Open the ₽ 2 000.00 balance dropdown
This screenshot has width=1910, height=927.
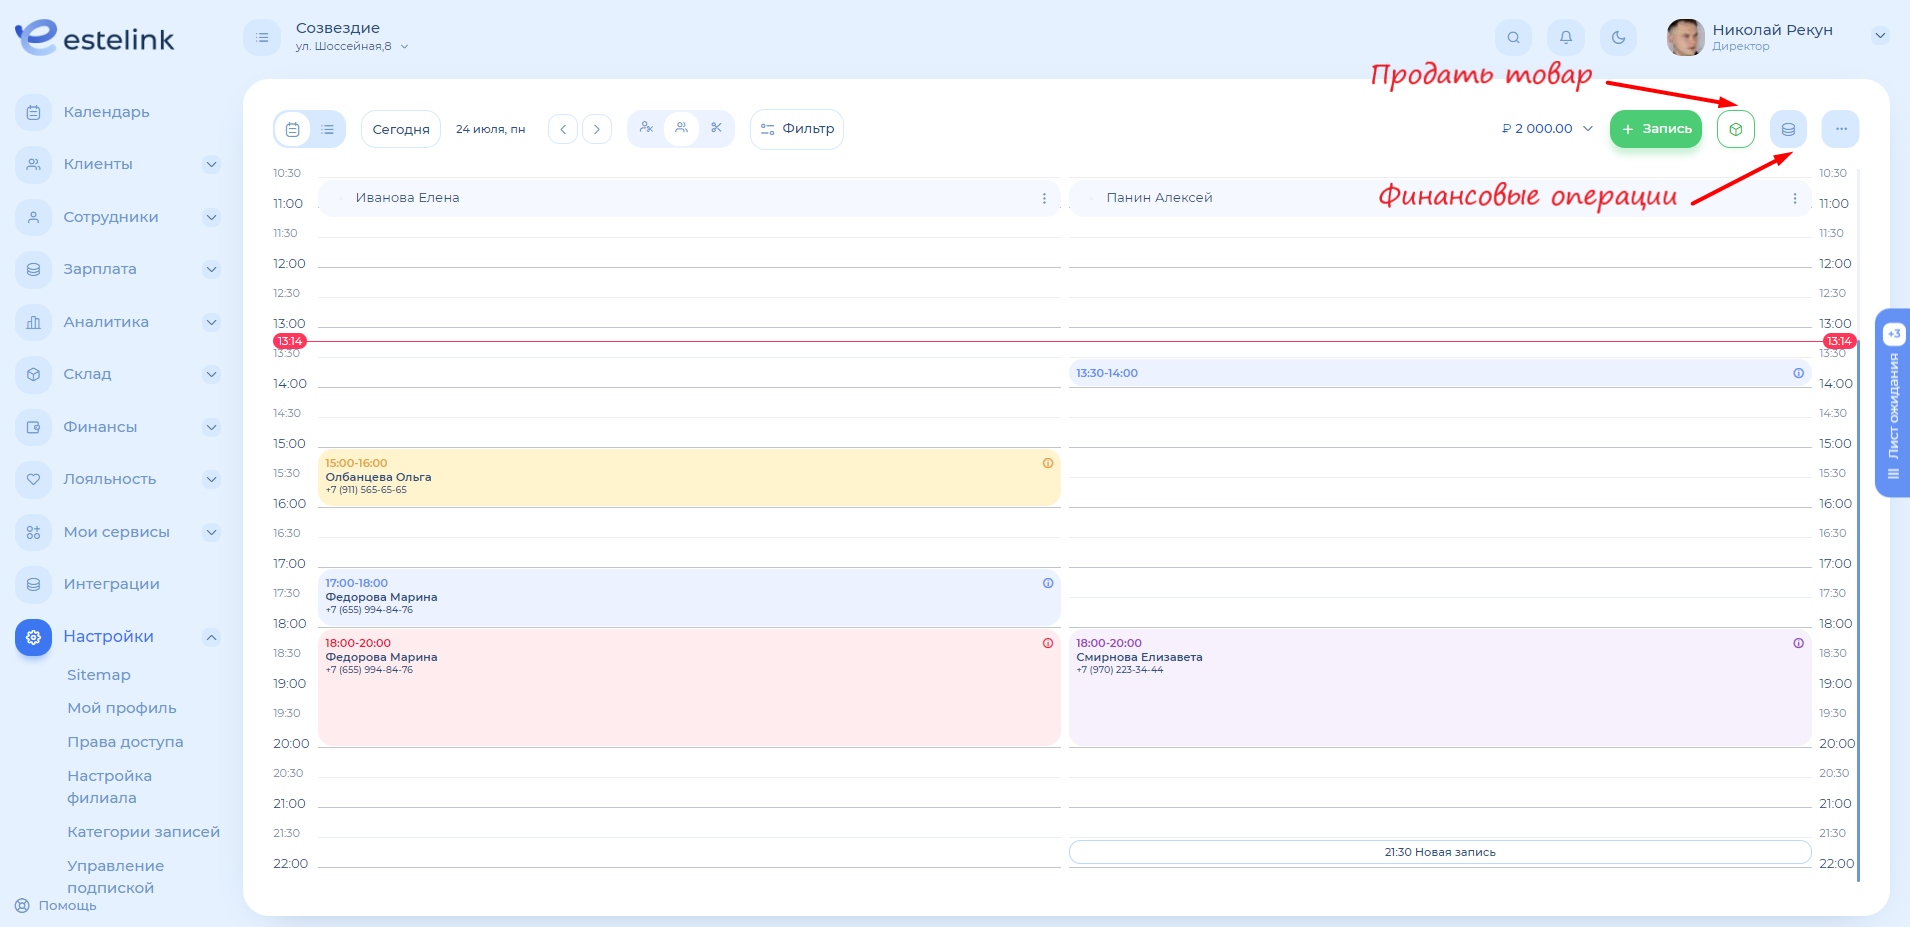[1547, 129]
